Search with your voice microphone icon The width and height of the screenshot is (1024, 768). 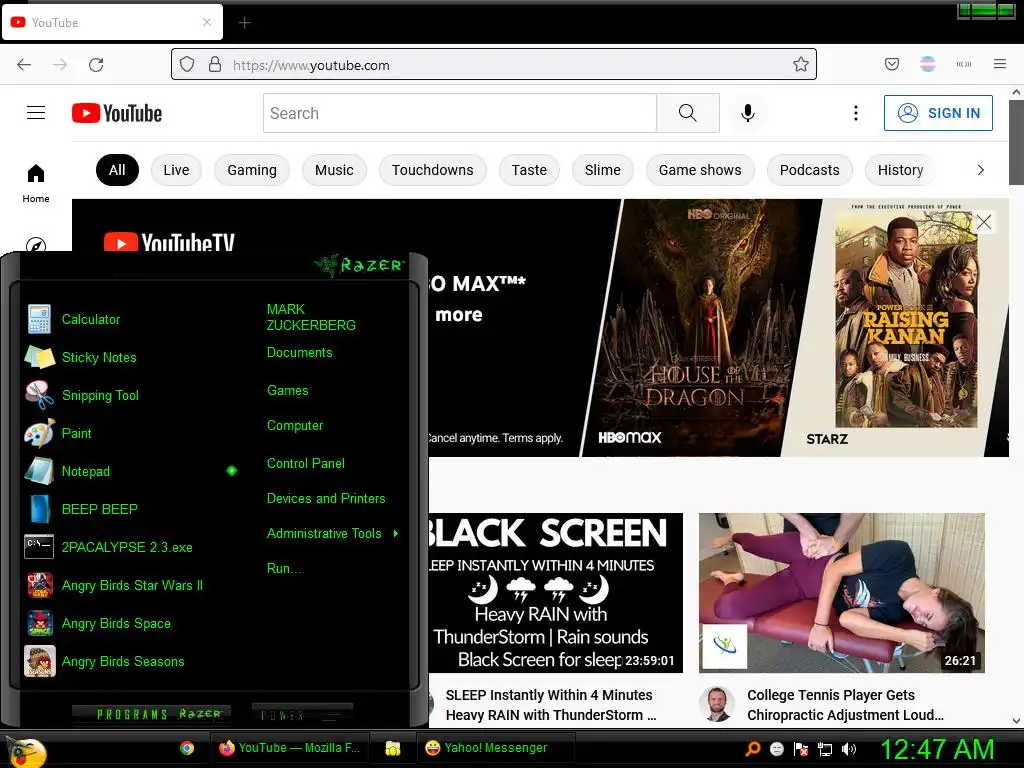(x=748, y=113)
